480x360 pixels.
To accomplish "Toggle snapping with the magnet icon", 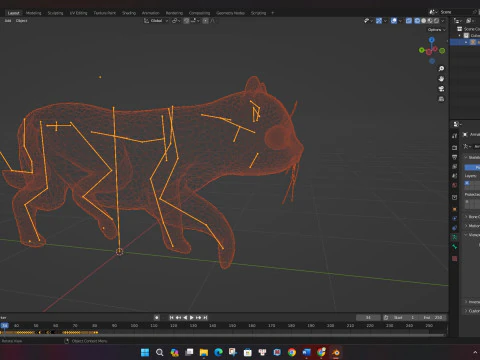I will point(186,21).
